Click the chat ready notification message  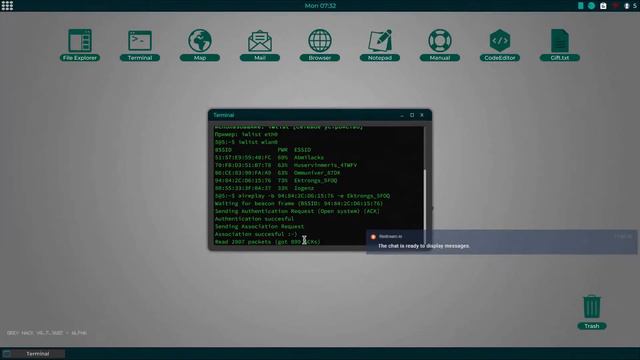424,246
